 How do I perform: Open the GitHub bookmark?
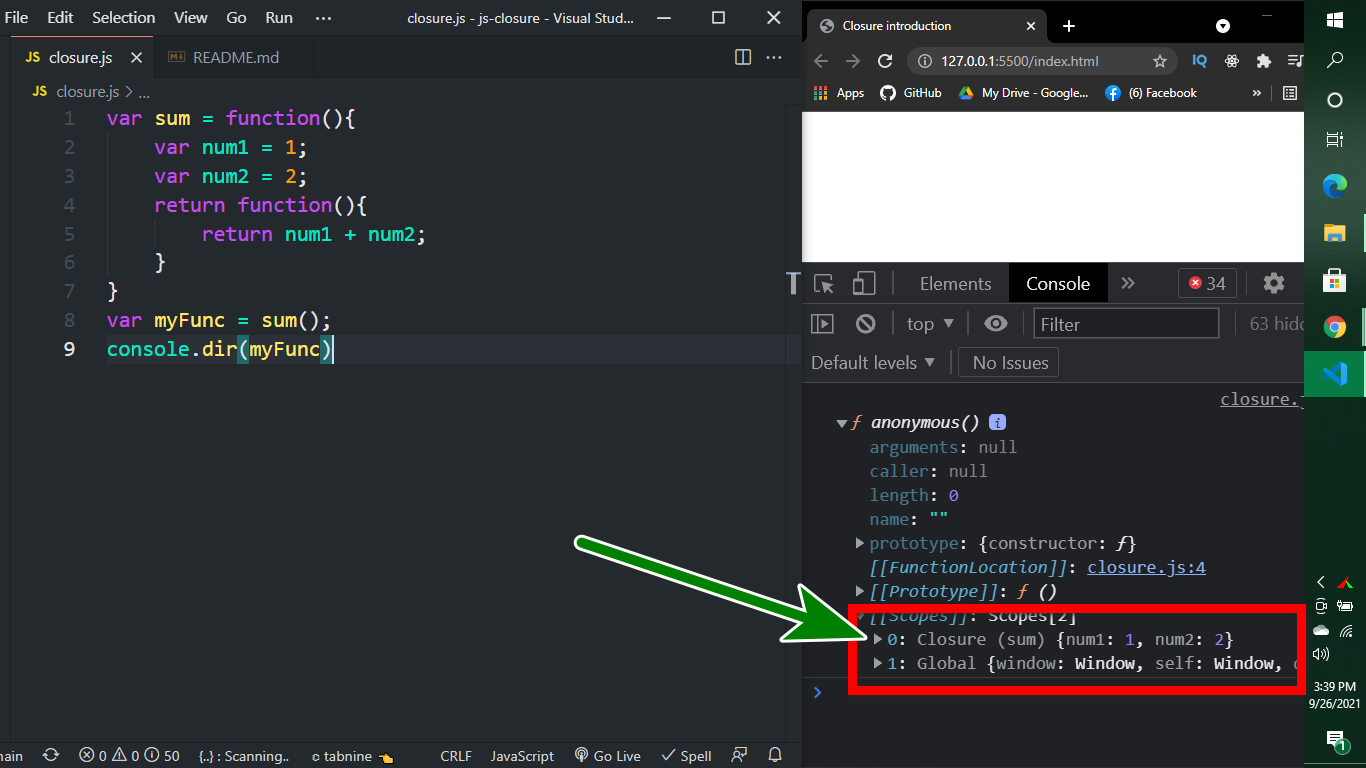(911, 93)
